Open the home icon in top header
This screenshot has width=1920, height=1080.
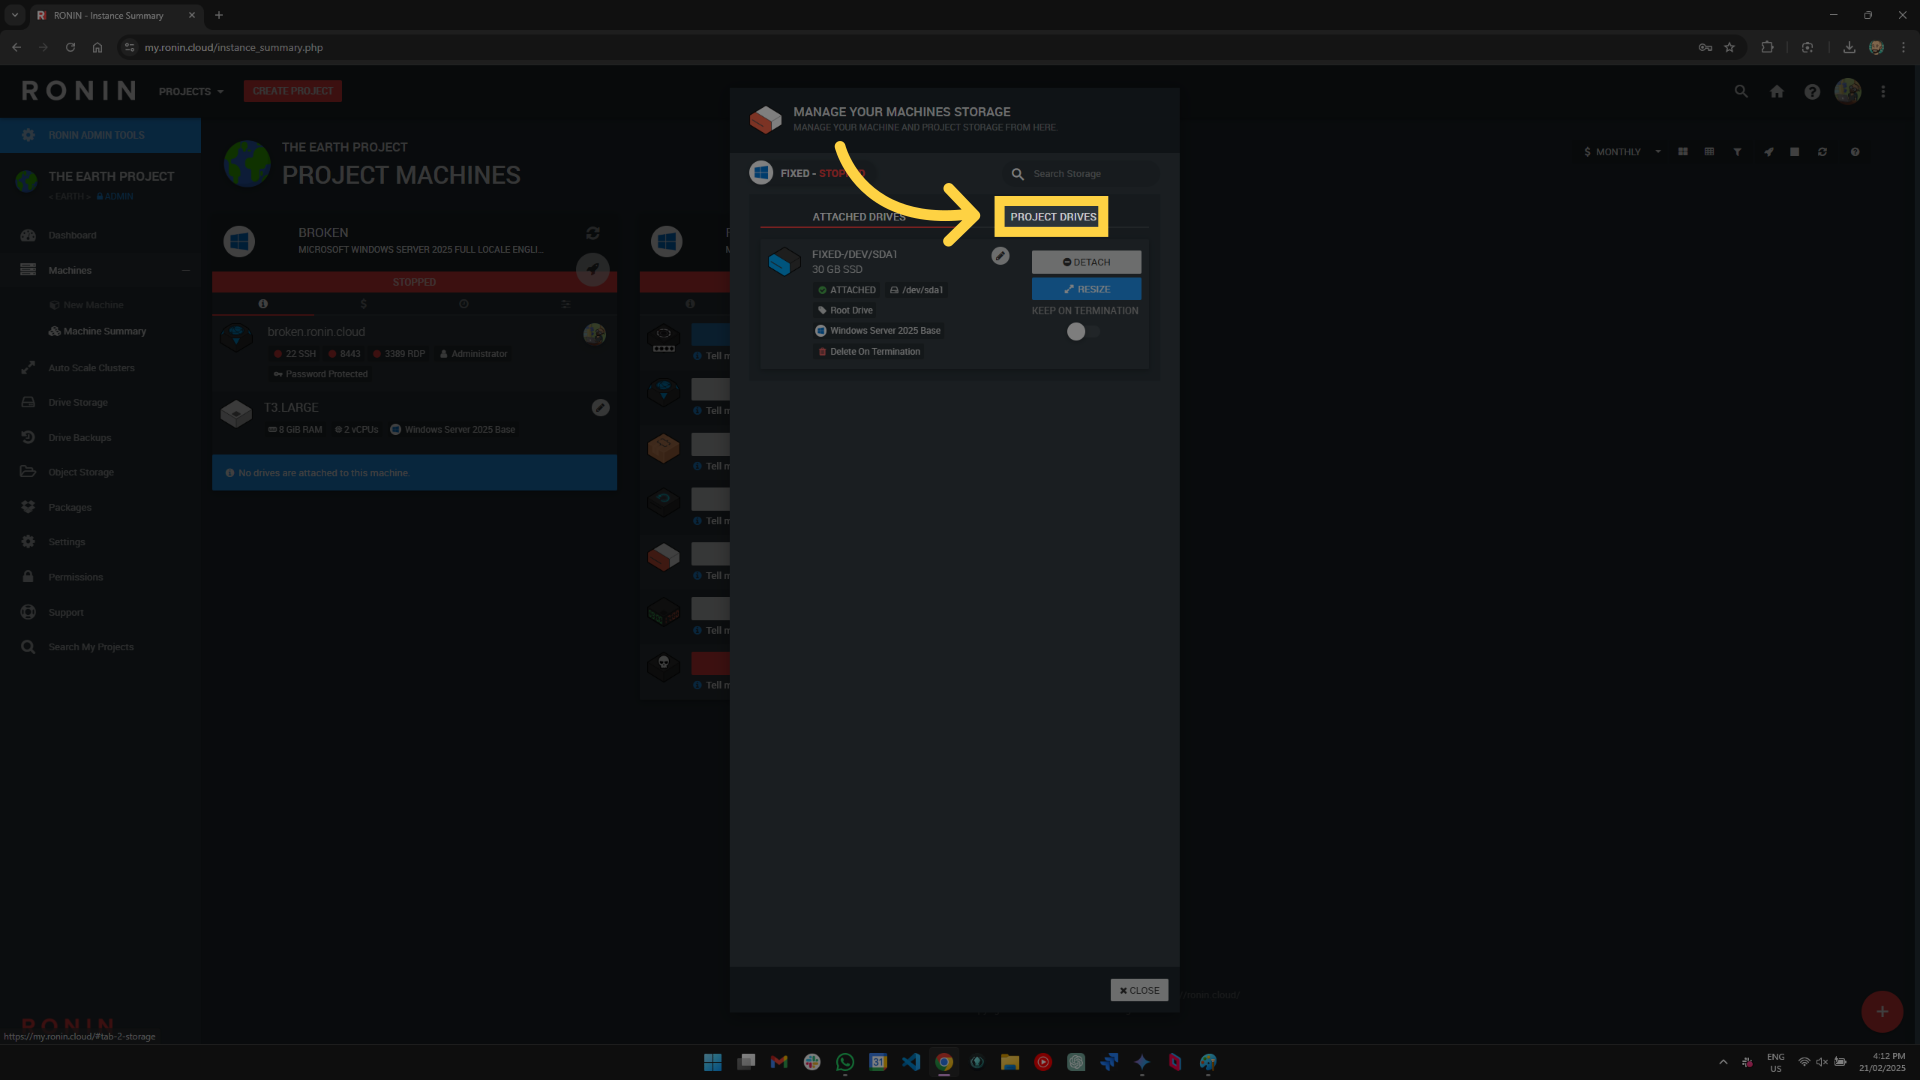coord(1777,91)
